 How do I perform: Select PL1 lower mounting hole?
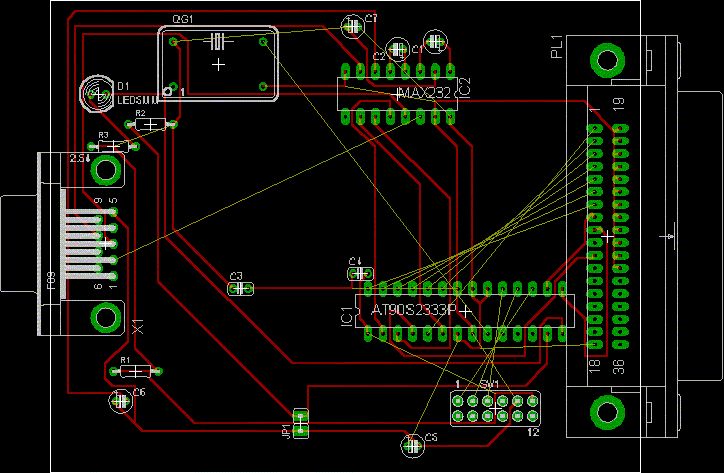click(x=606, y=412)
